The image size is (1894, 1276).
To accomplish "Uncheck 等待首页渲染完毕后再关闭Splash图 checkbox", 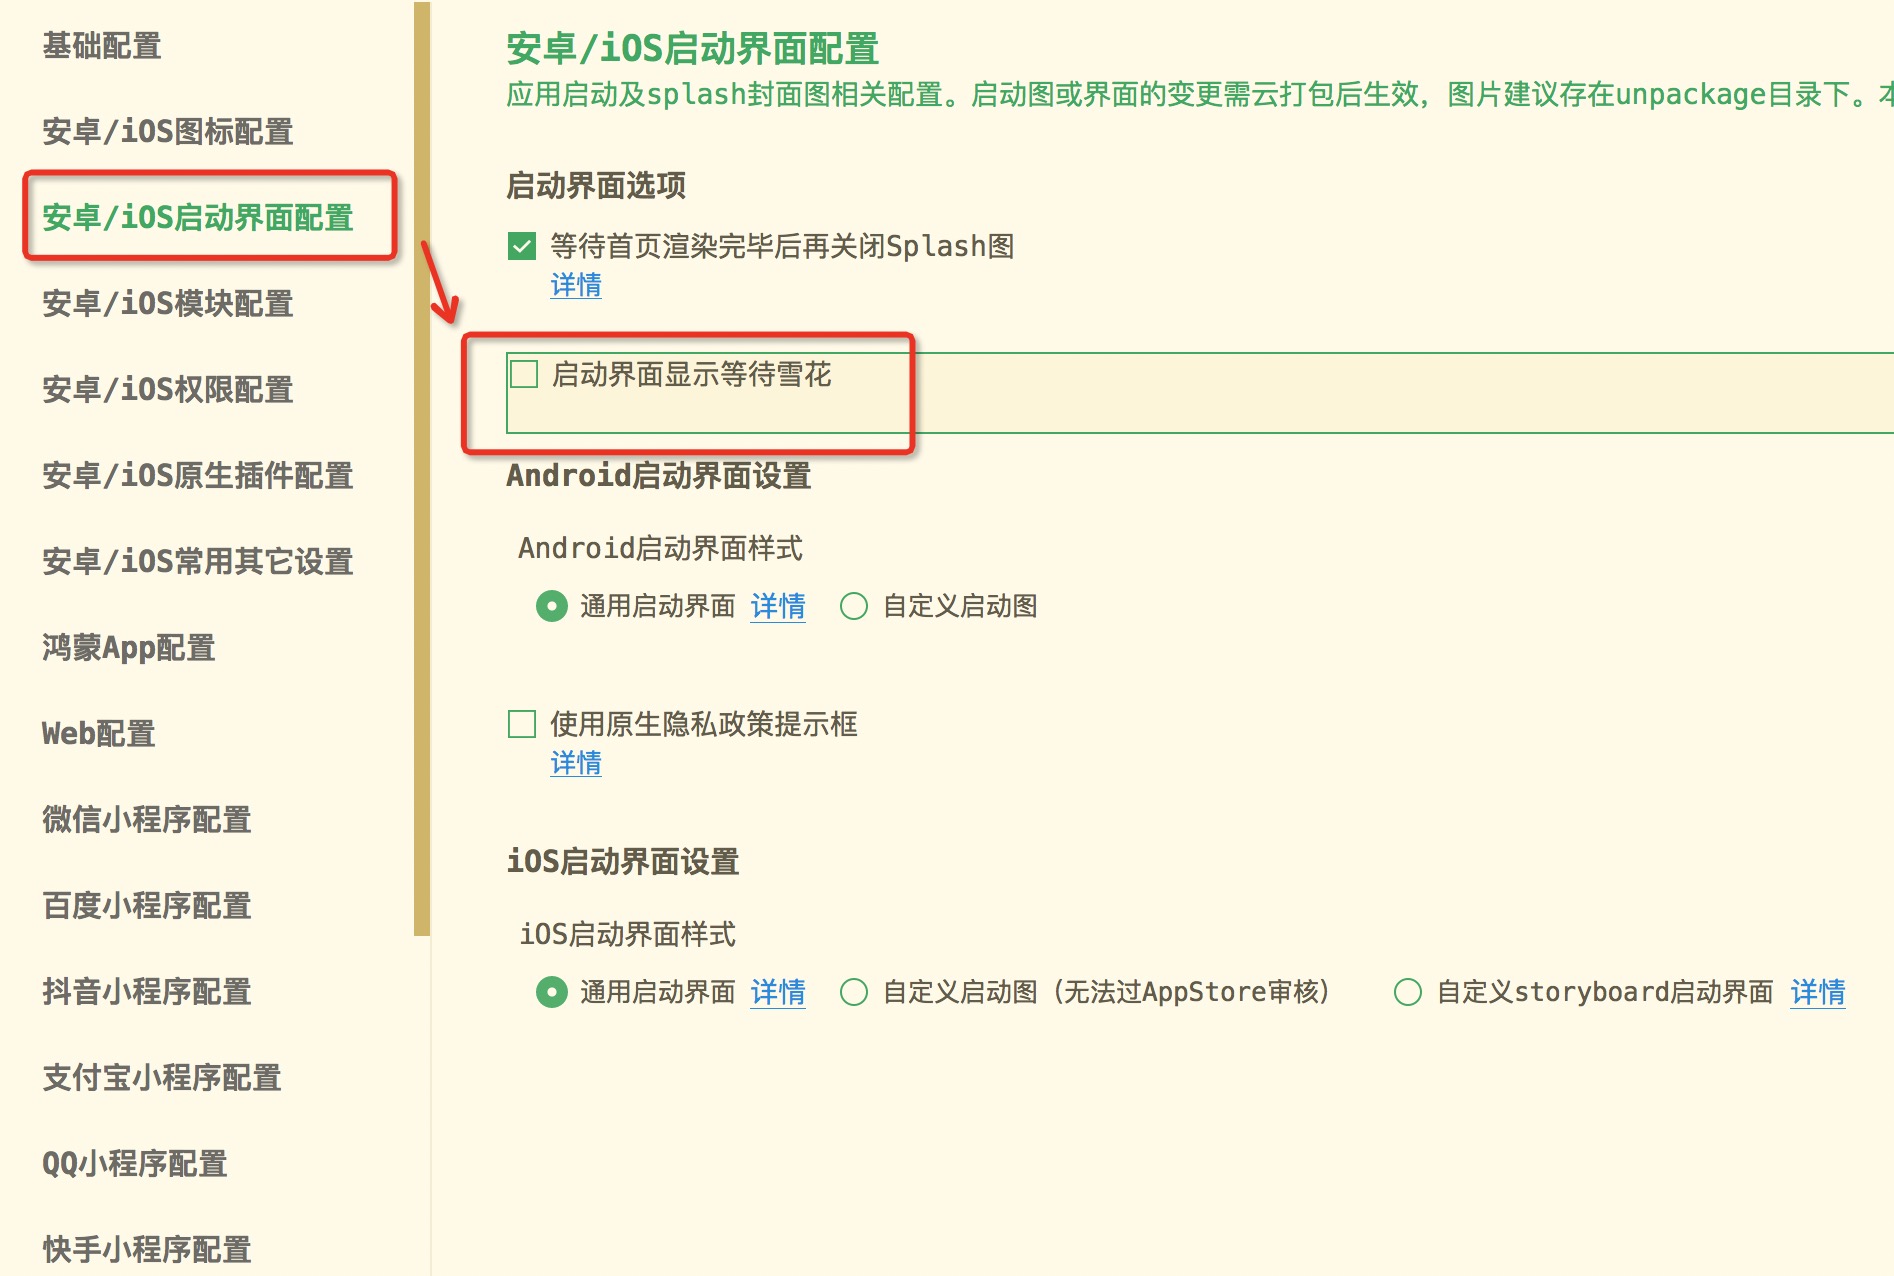I will point(522,246).
